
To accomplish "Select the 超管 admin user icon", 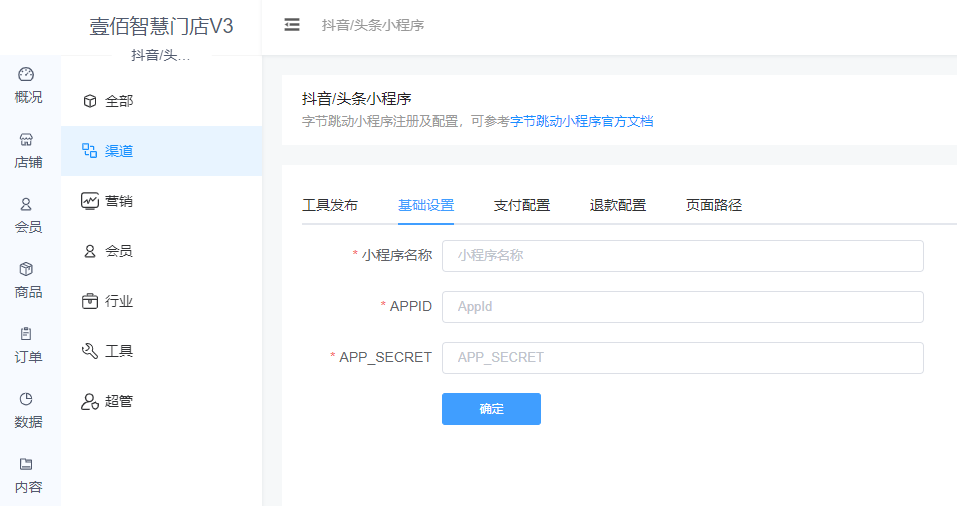I will (90, 401).
